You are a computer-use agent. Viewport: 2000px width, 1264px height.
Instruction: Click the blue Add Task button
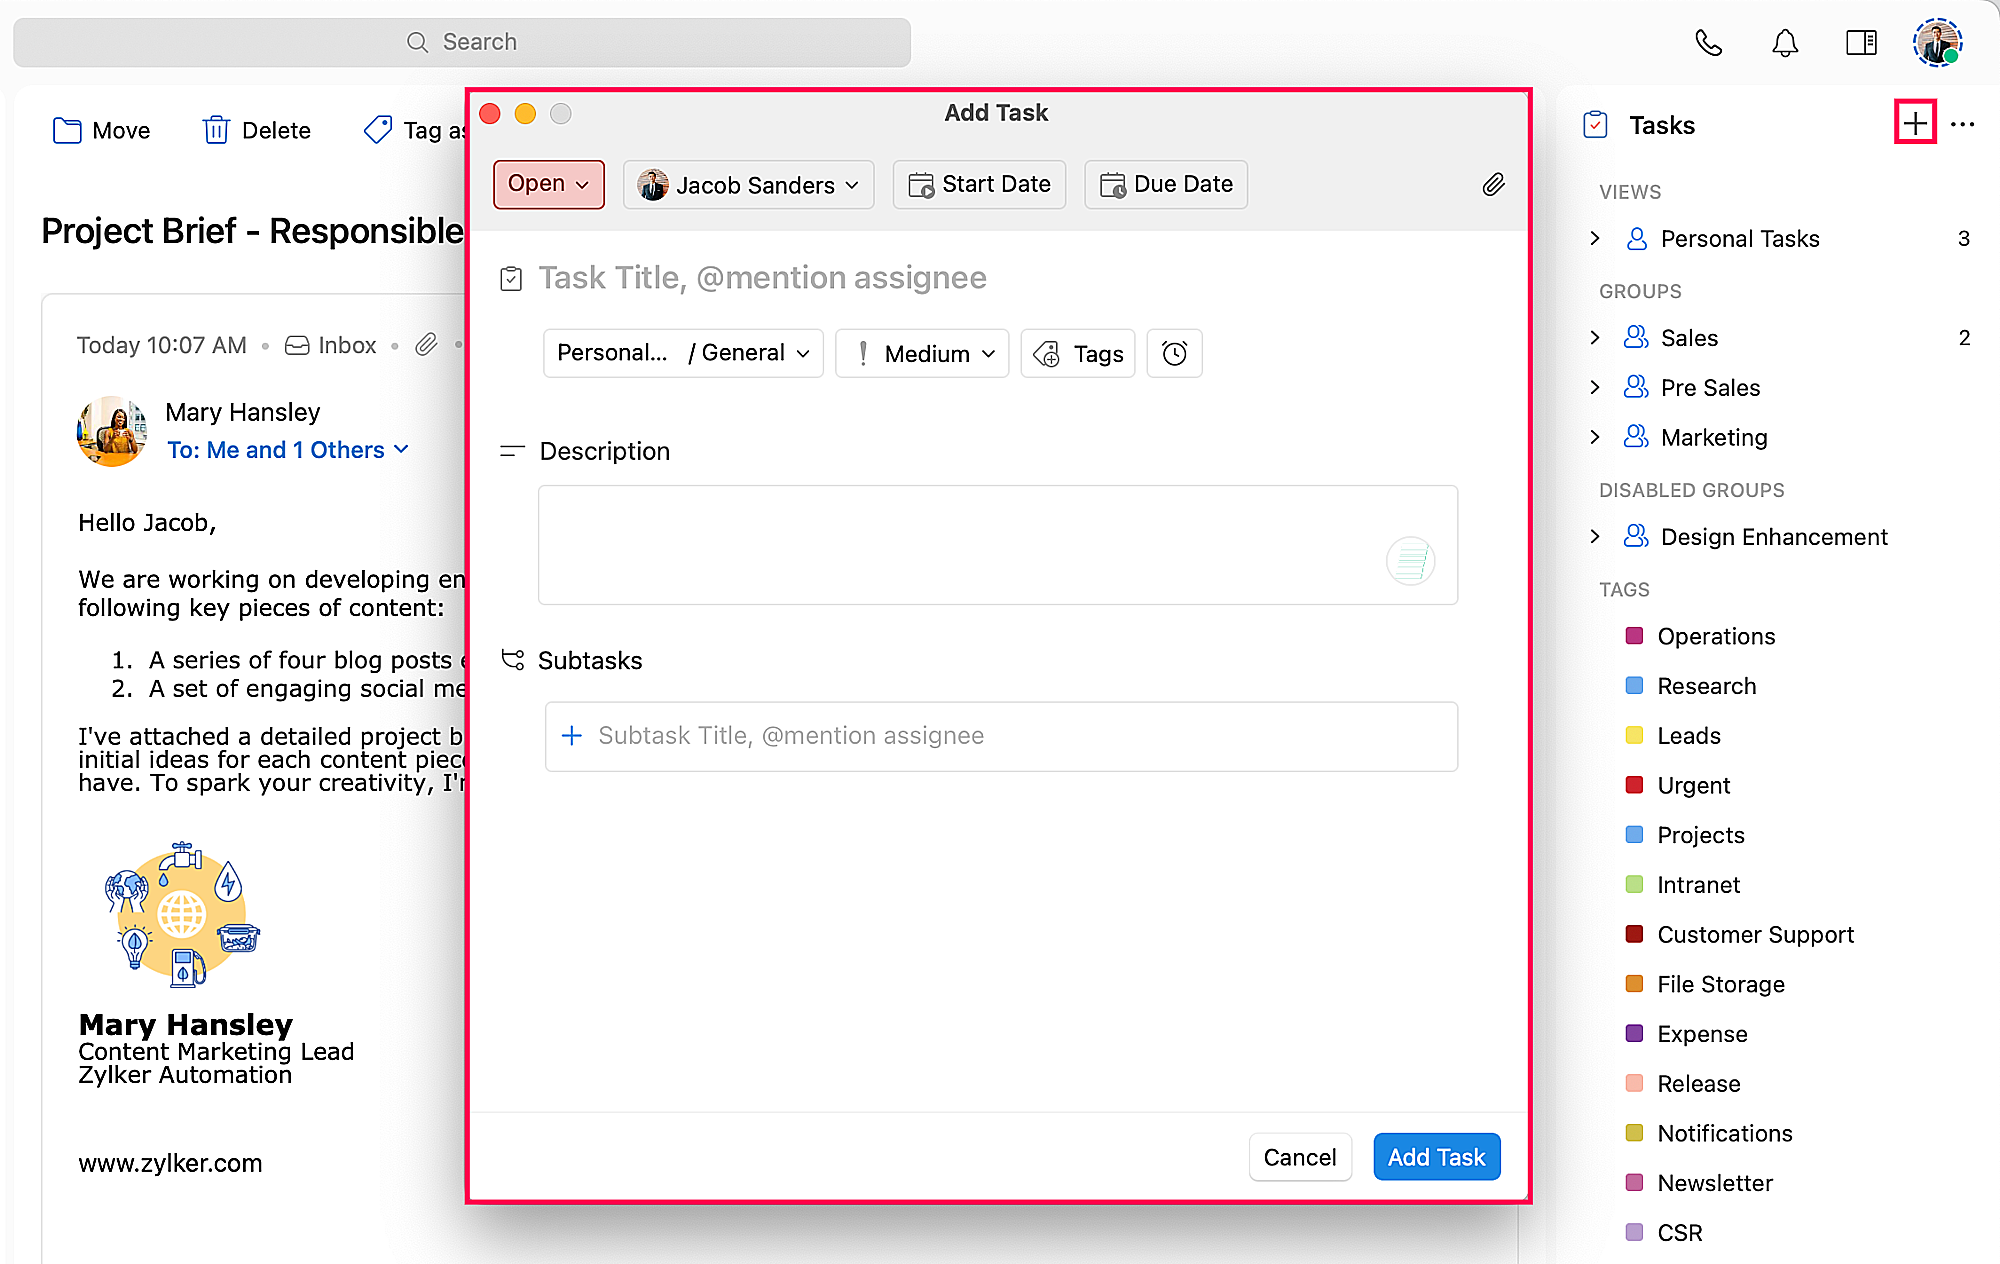point(1436,1157)
